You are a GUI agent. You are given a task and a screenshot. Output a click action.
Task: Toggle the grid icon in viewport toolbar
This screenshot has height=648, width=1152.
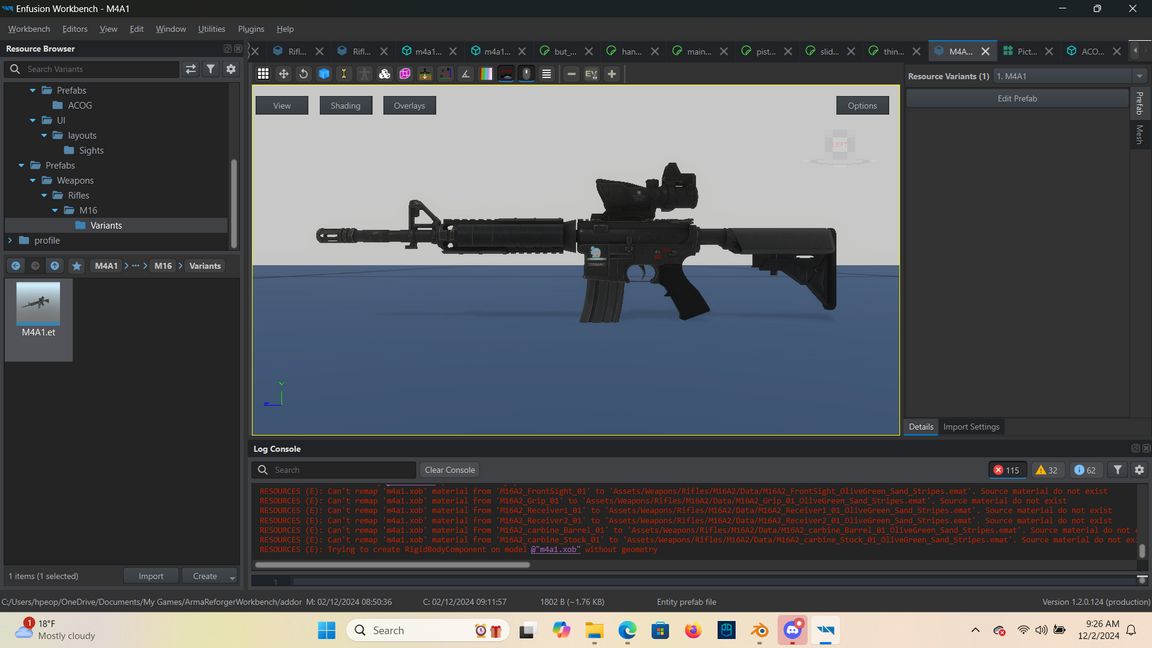coord(263,74)
